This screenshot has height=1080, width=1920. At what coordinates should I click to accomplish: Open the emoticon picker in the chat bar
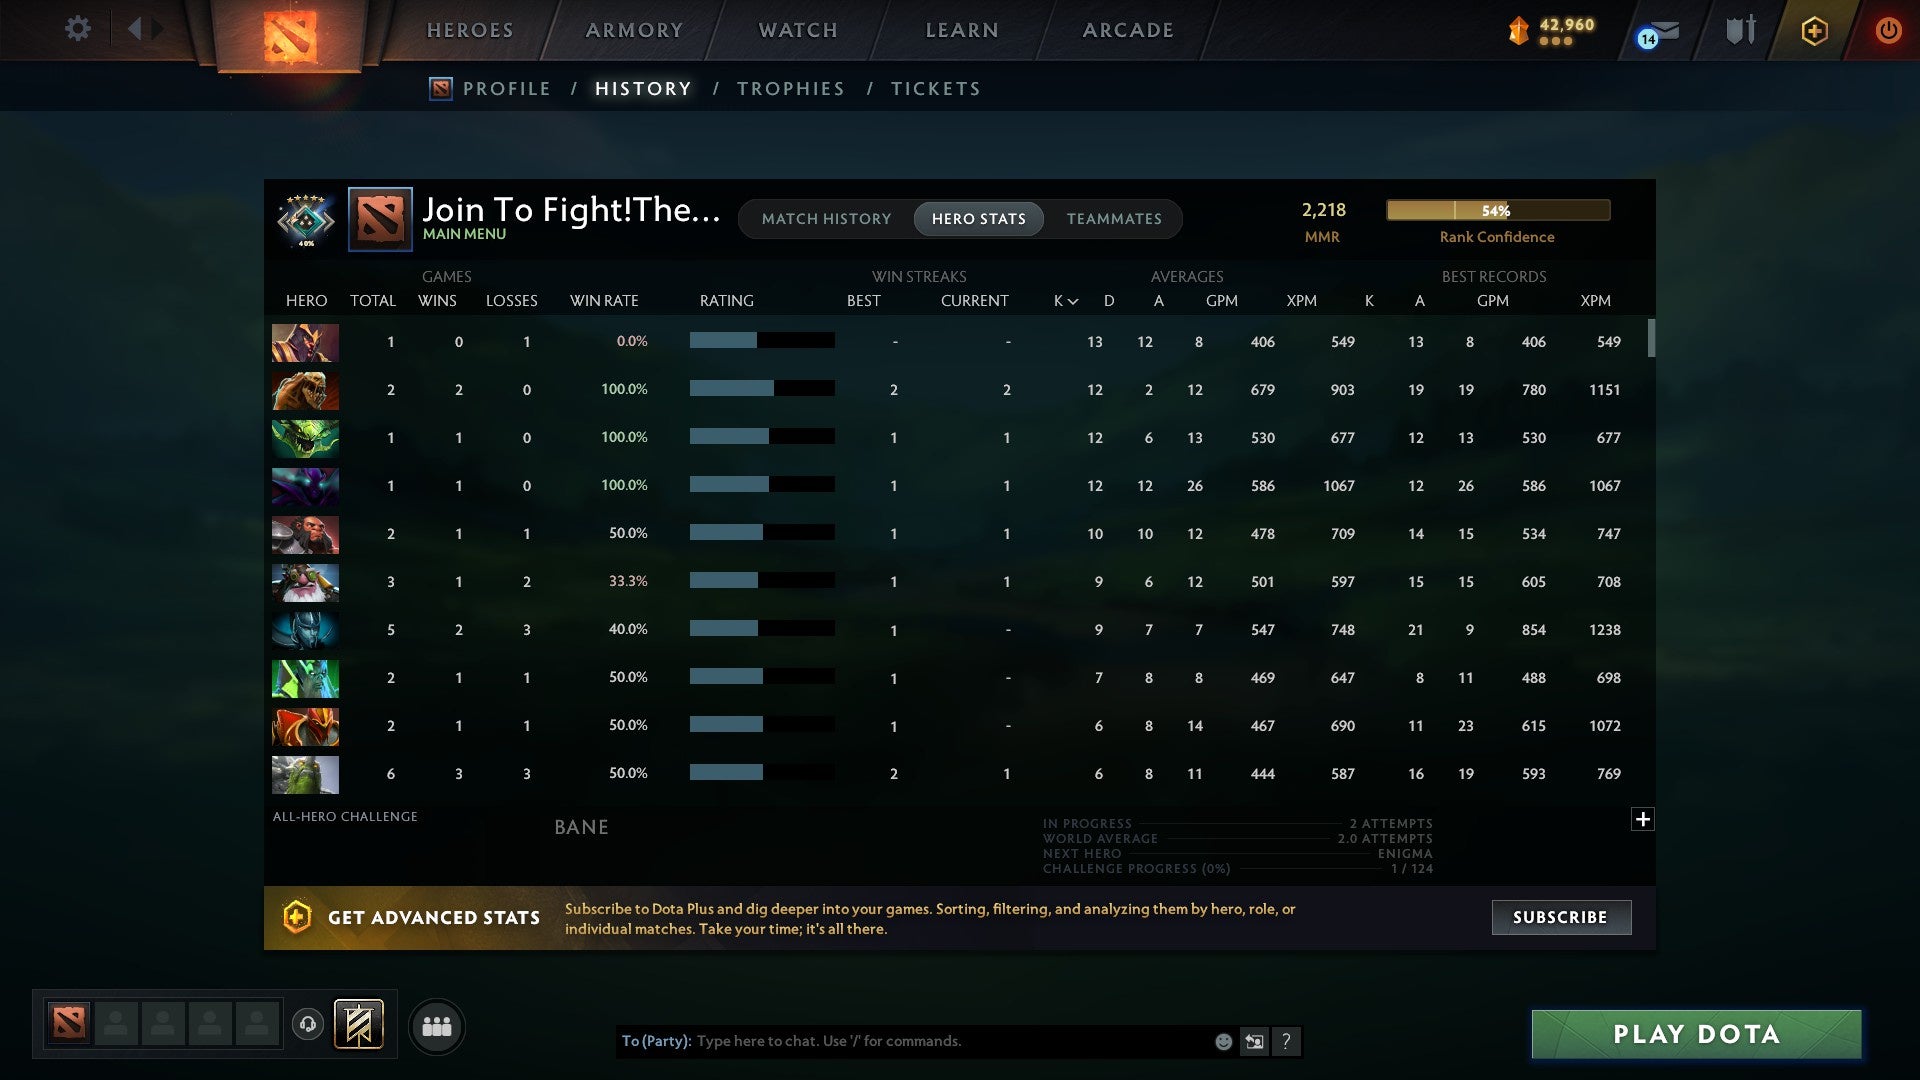click(1222, 1041)
